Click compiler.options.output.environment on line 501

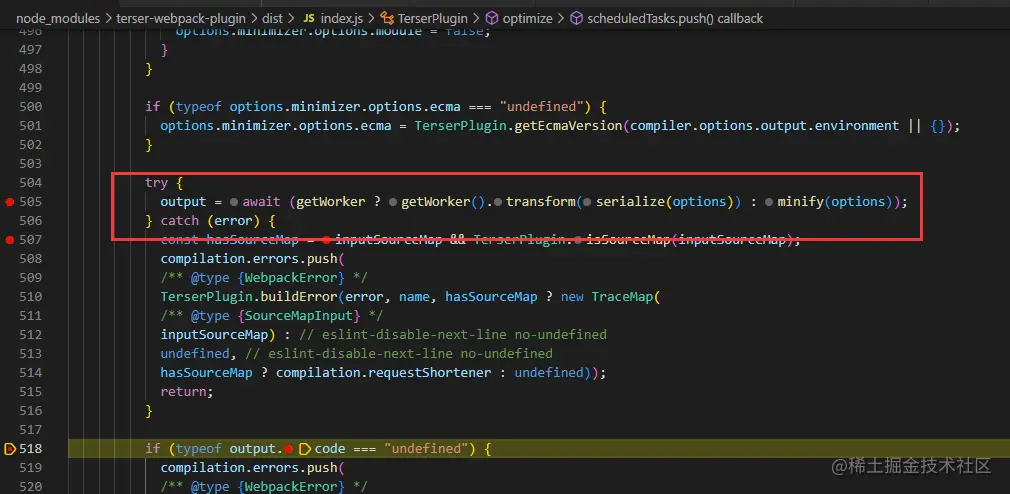pos(765,126)
